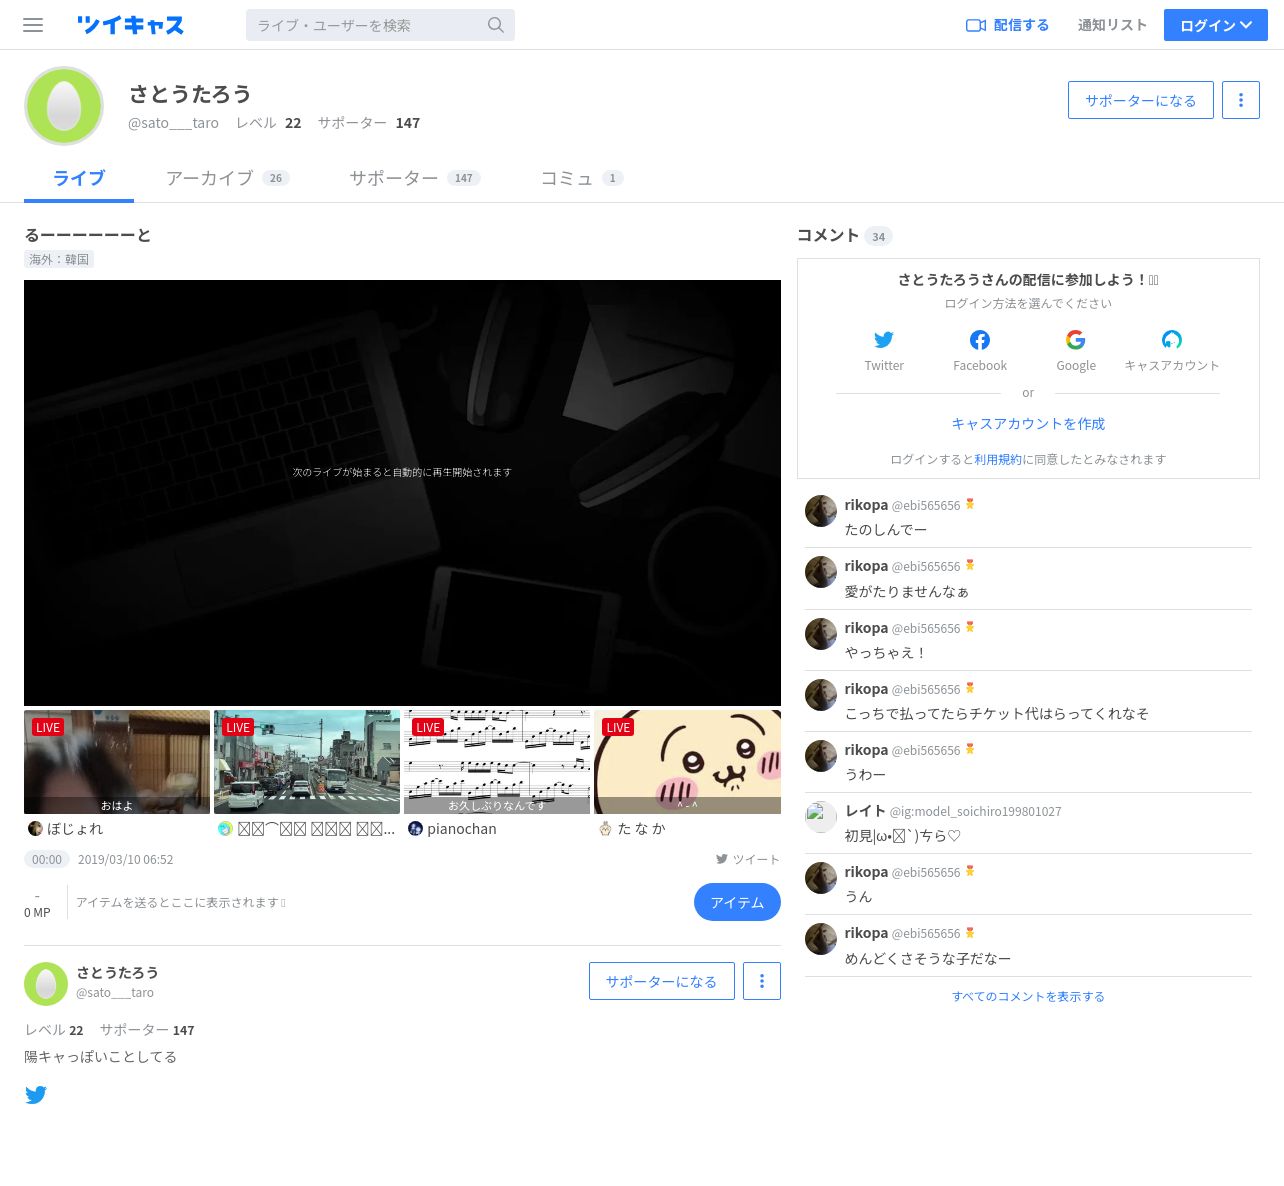Open the Twitter bird icon under the bio
1284x1186 pixels.
pos(36,1095)
